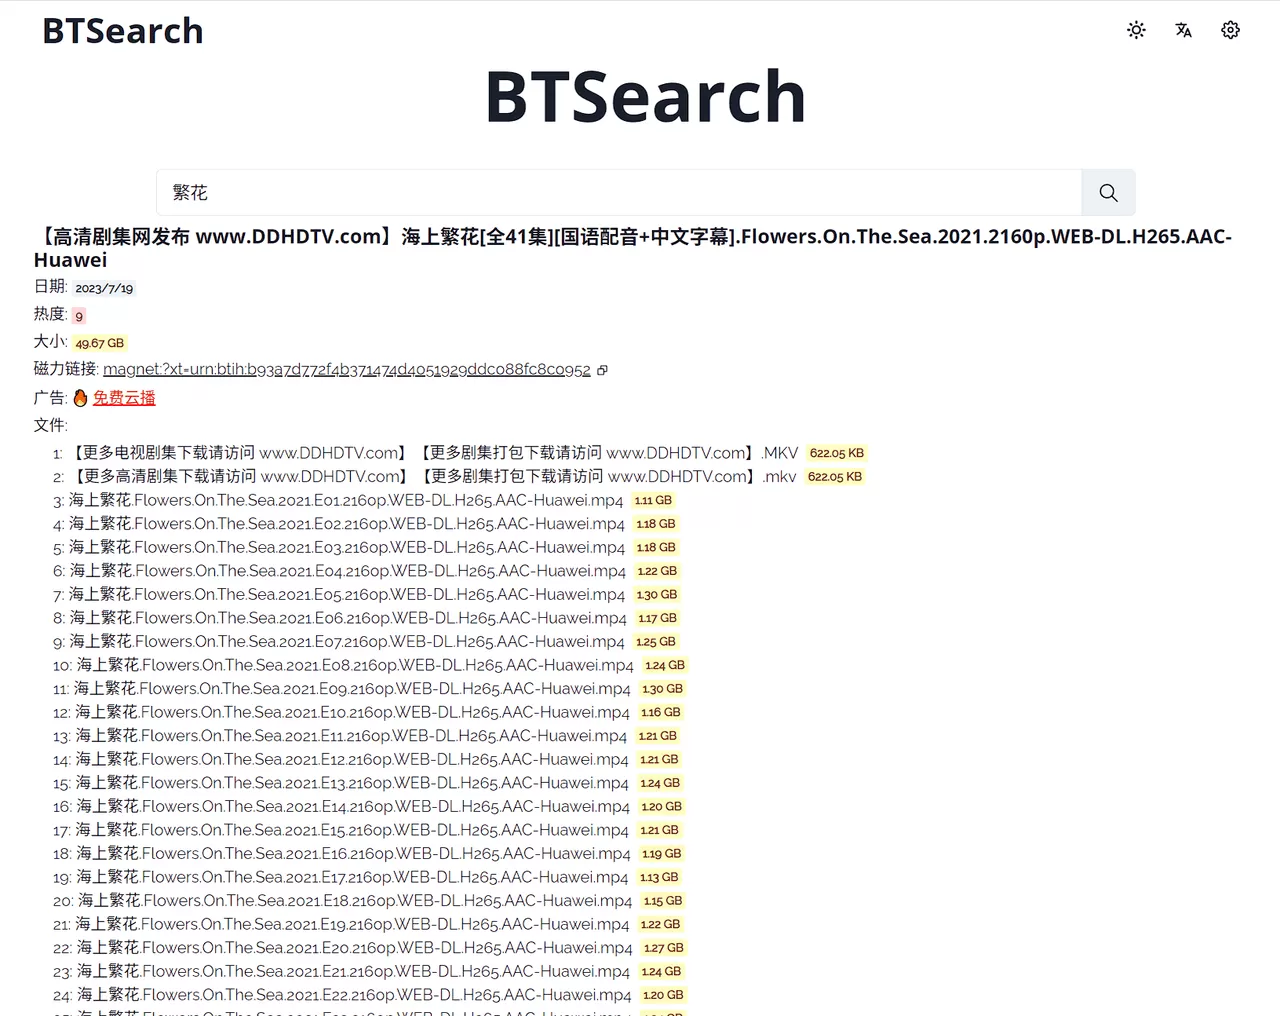Click the BTSearch logo in the header

[122, 30]
